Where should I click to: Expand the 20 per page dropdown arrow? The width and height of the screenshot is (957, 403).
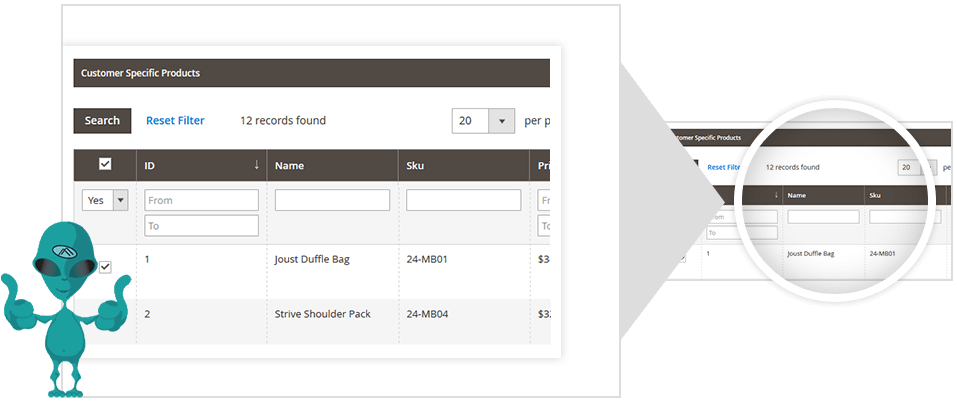[x=501, y=121]
